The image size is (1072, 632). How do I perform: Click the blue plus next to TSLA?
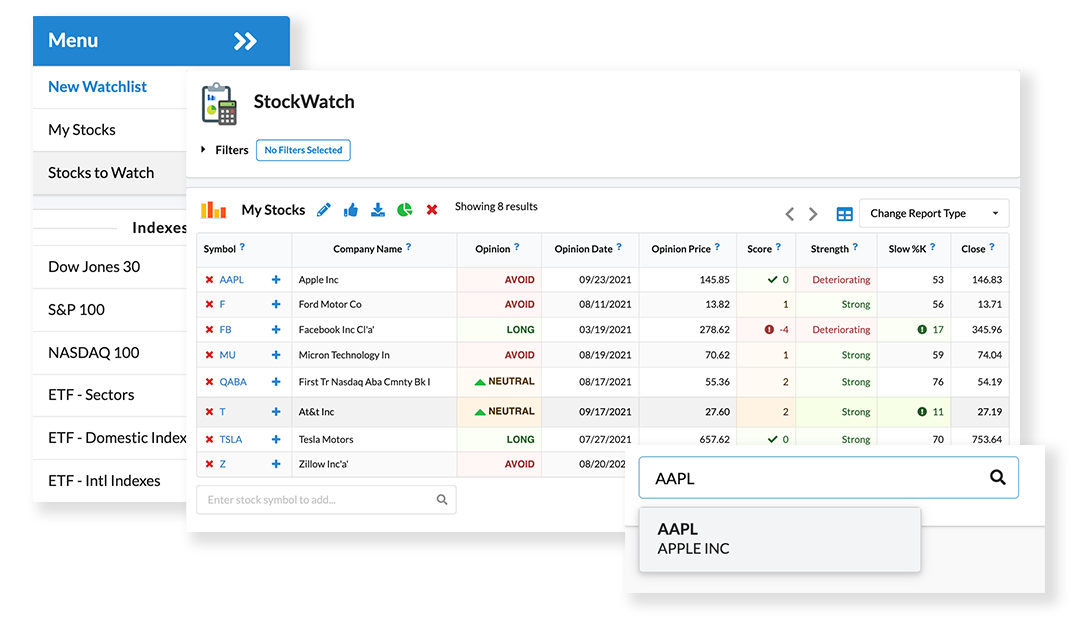coord(276,440)
